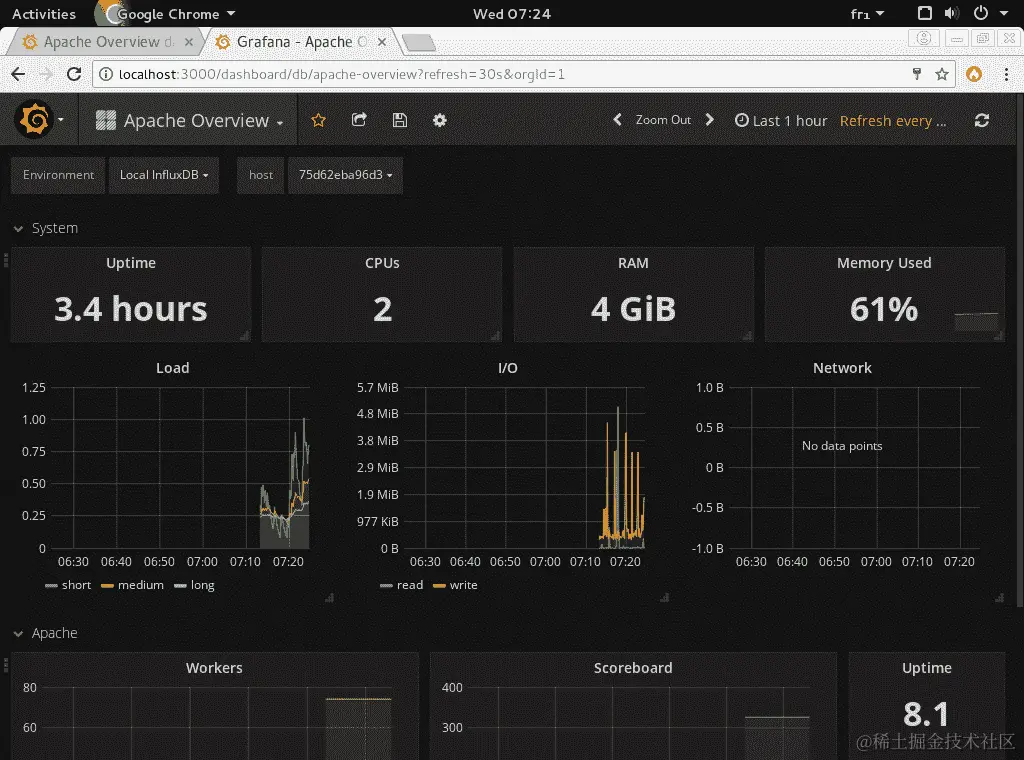Click the CPUs panel title
Image resolution: width=1024 pixels, height=760 pixels.
pos(382,262)
